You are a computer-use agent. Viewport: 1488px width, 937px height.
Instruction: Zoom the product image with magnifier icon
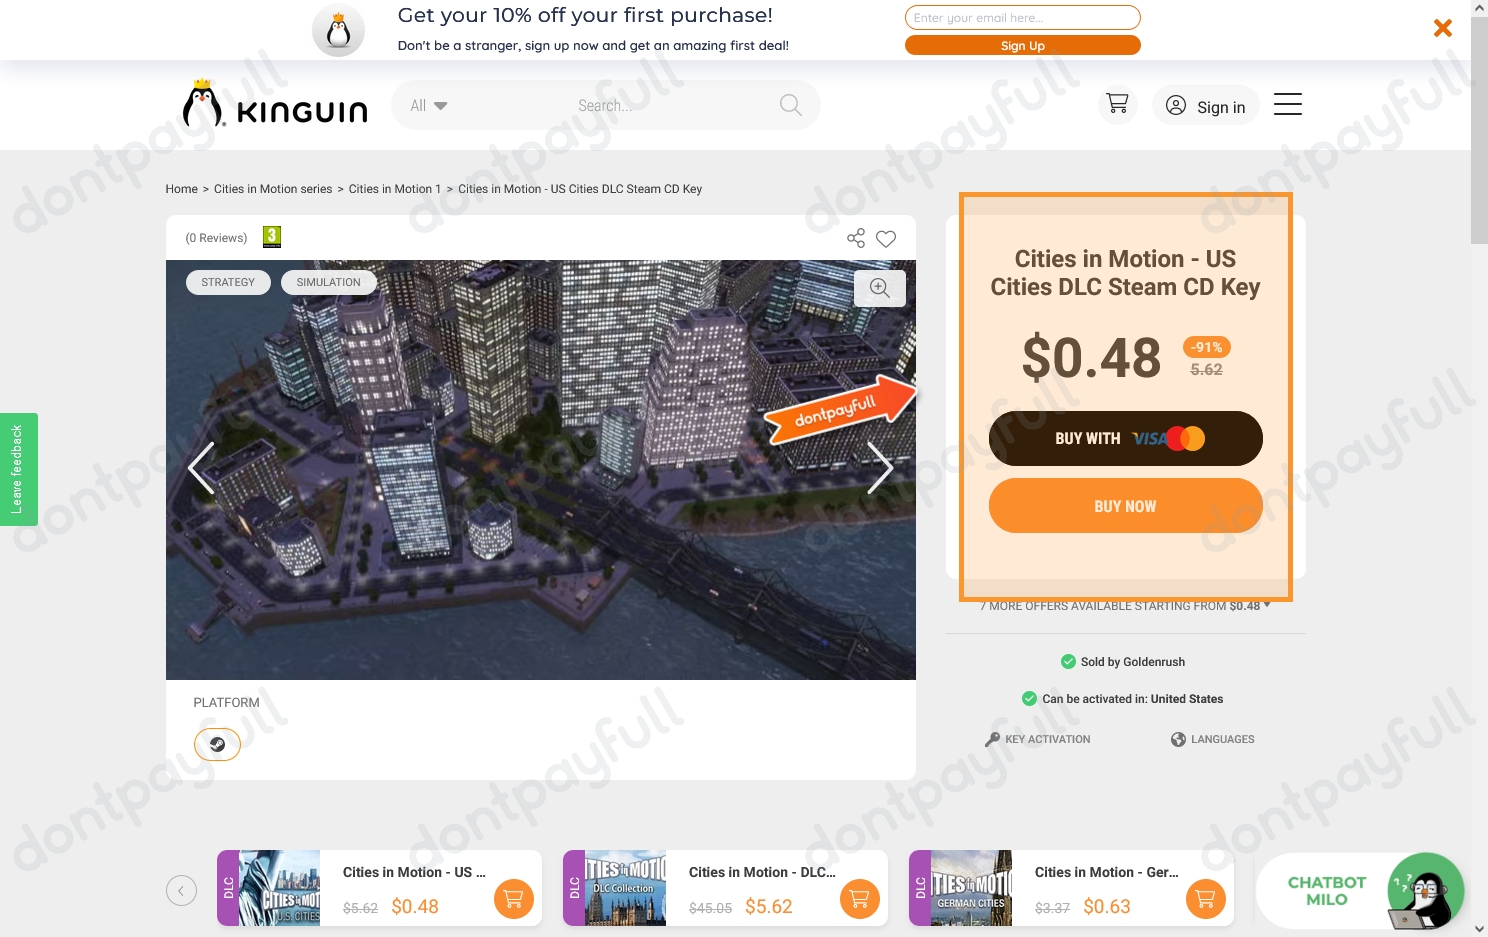880,288
